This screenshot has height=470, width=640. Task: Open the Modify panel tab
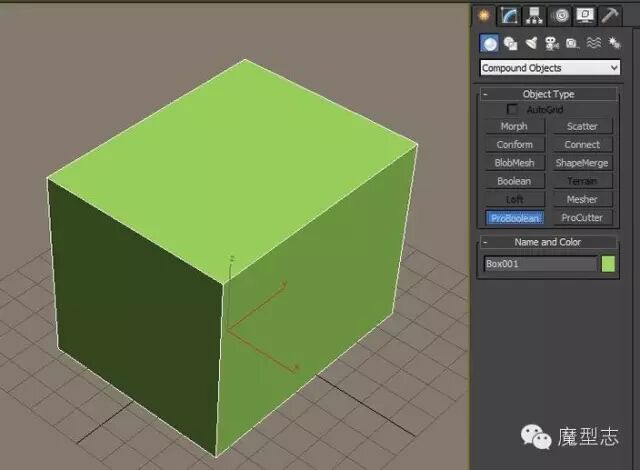[510, 16]
